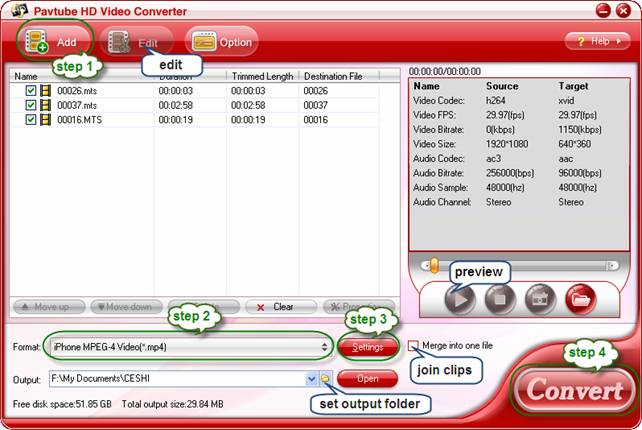This screenshot has height=430, width=642.
Task: Play the preview video
Action: click(460, 300)
